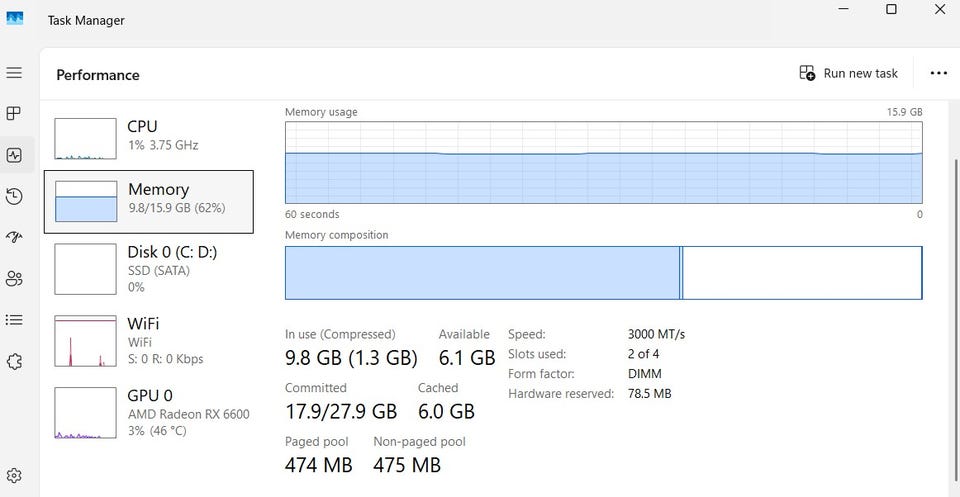
Task: Minimize the Task Manager window
Action: (x=844, y=9)
